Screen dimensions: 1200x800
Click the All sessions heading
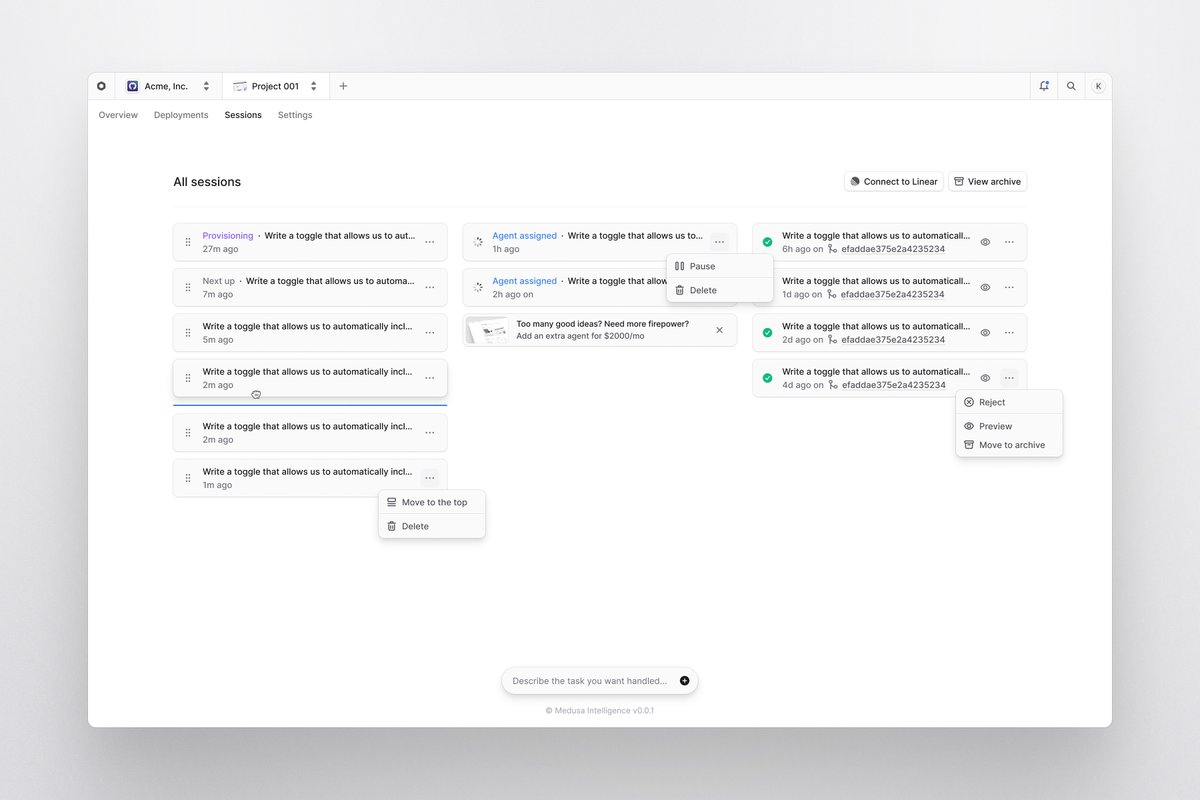207,182
